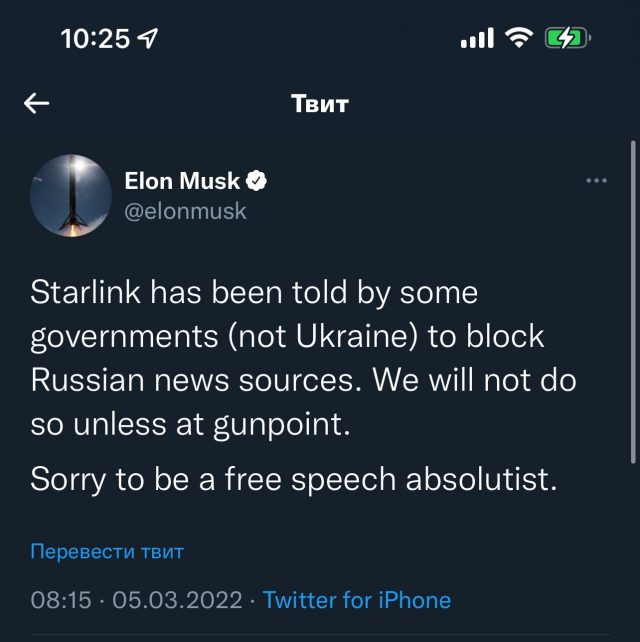Open profile via Elon Musk display name
The height and width of the screenshot is (642, 640).
(182, 181)
